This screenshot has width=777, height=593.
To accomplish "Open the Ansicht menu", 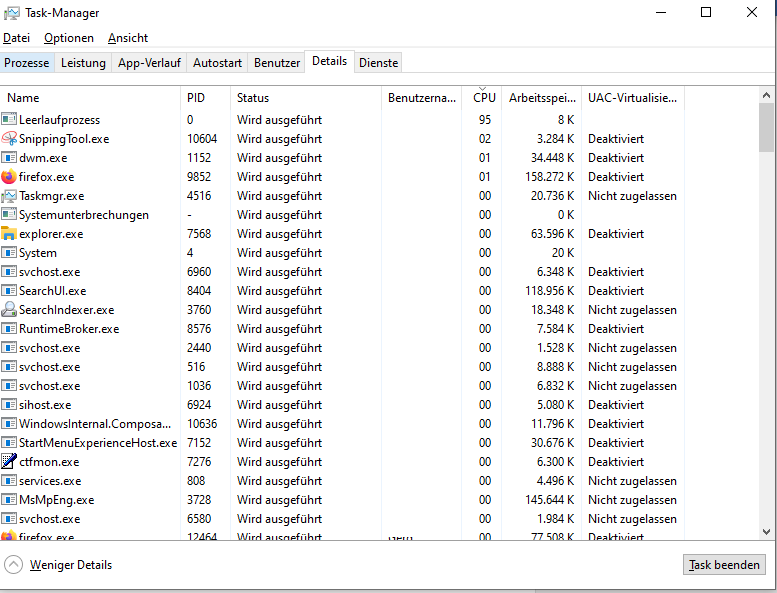I will point(128,38).
